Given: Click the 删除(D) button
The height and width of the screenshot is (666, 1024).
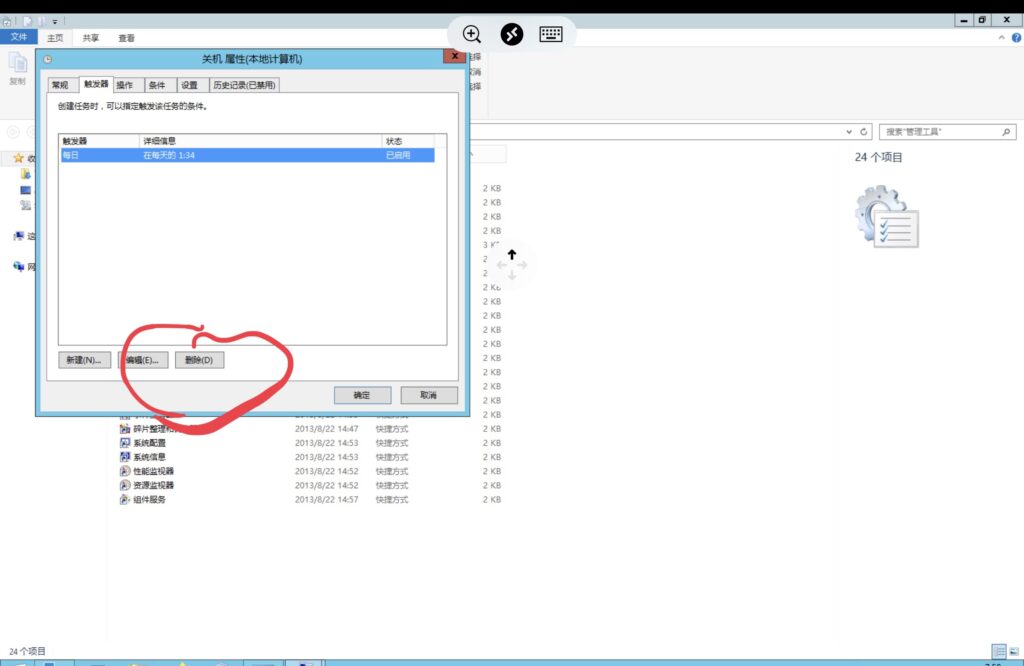Looking at the screenshot, I should [x=199, y=360].
